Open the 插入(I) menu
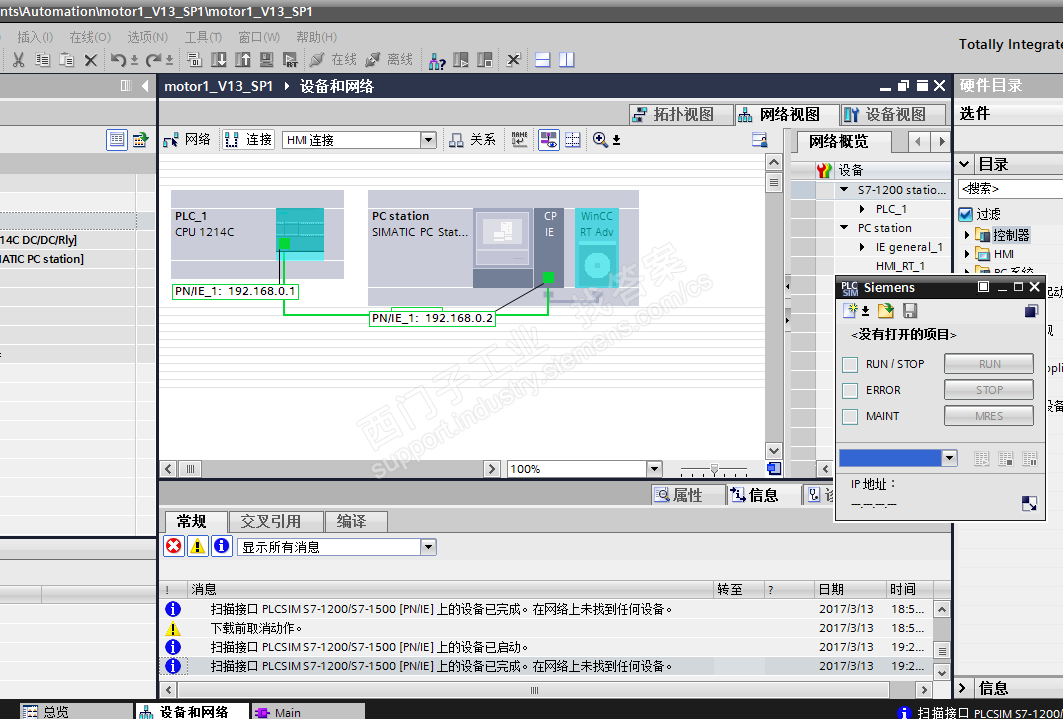 click(x=35, y=37)
